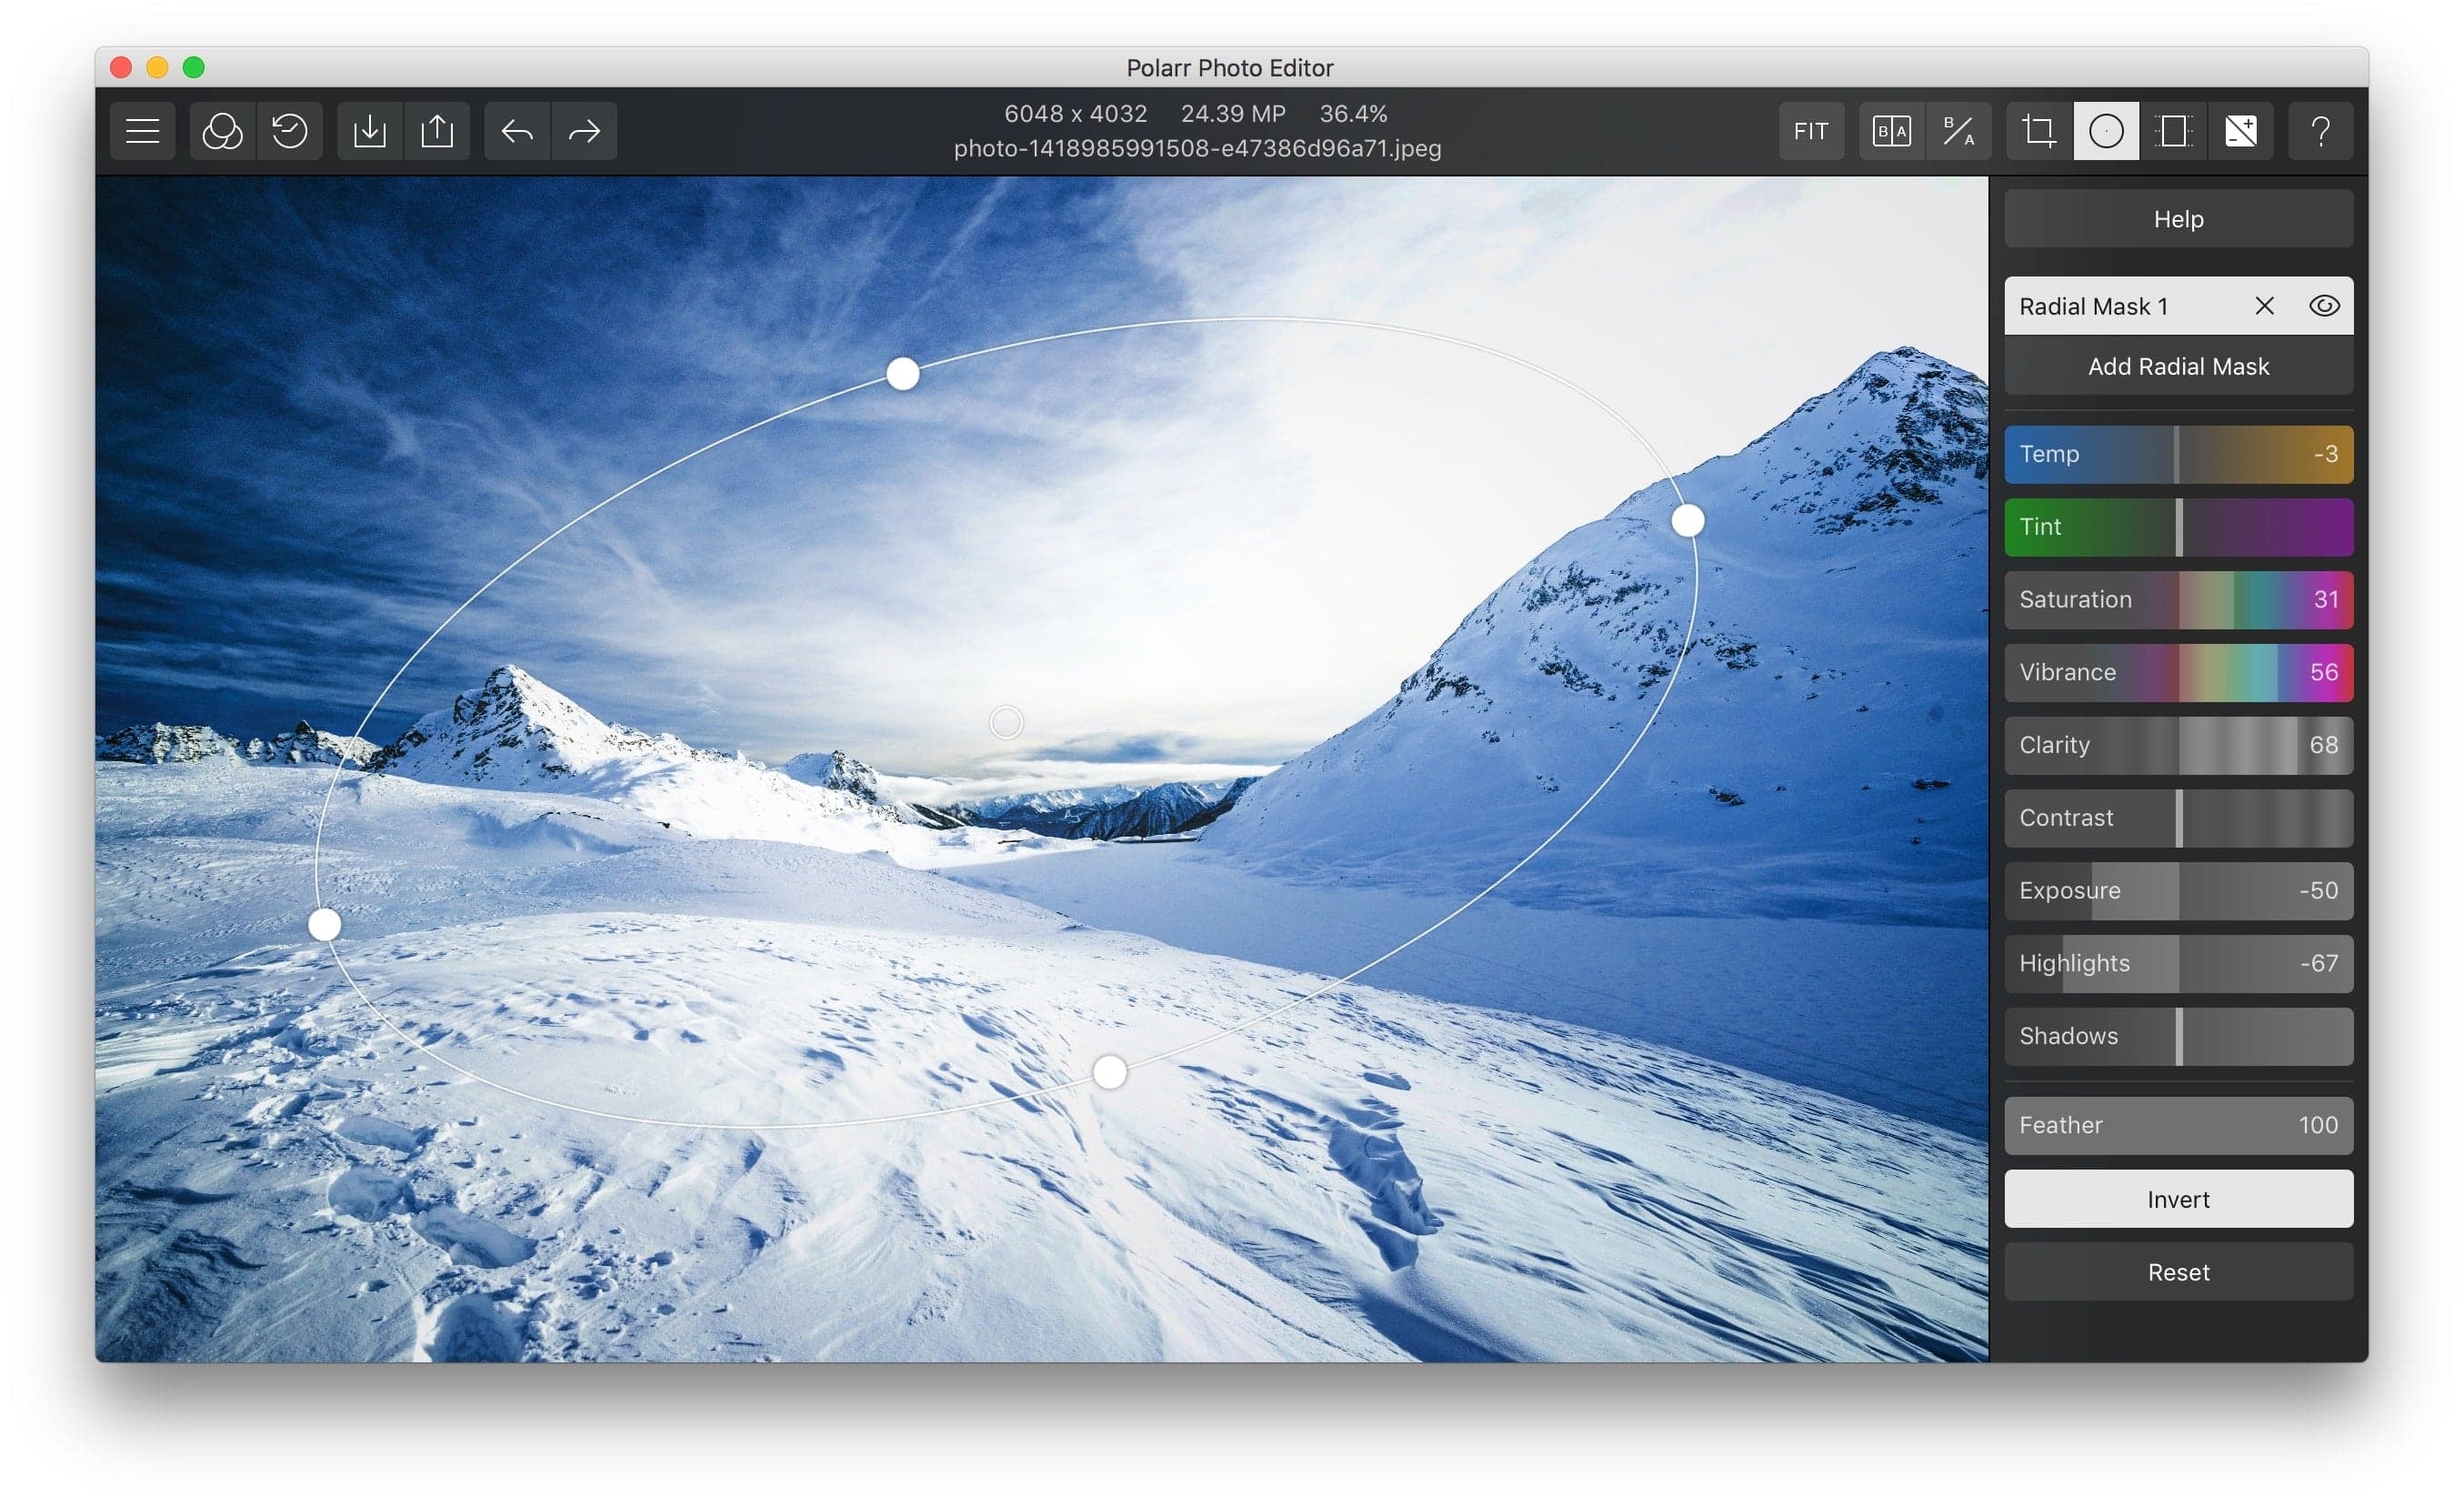Redo with the right arrow icon
This screenshot has height=1497, width=2464.
click(584, 131)
